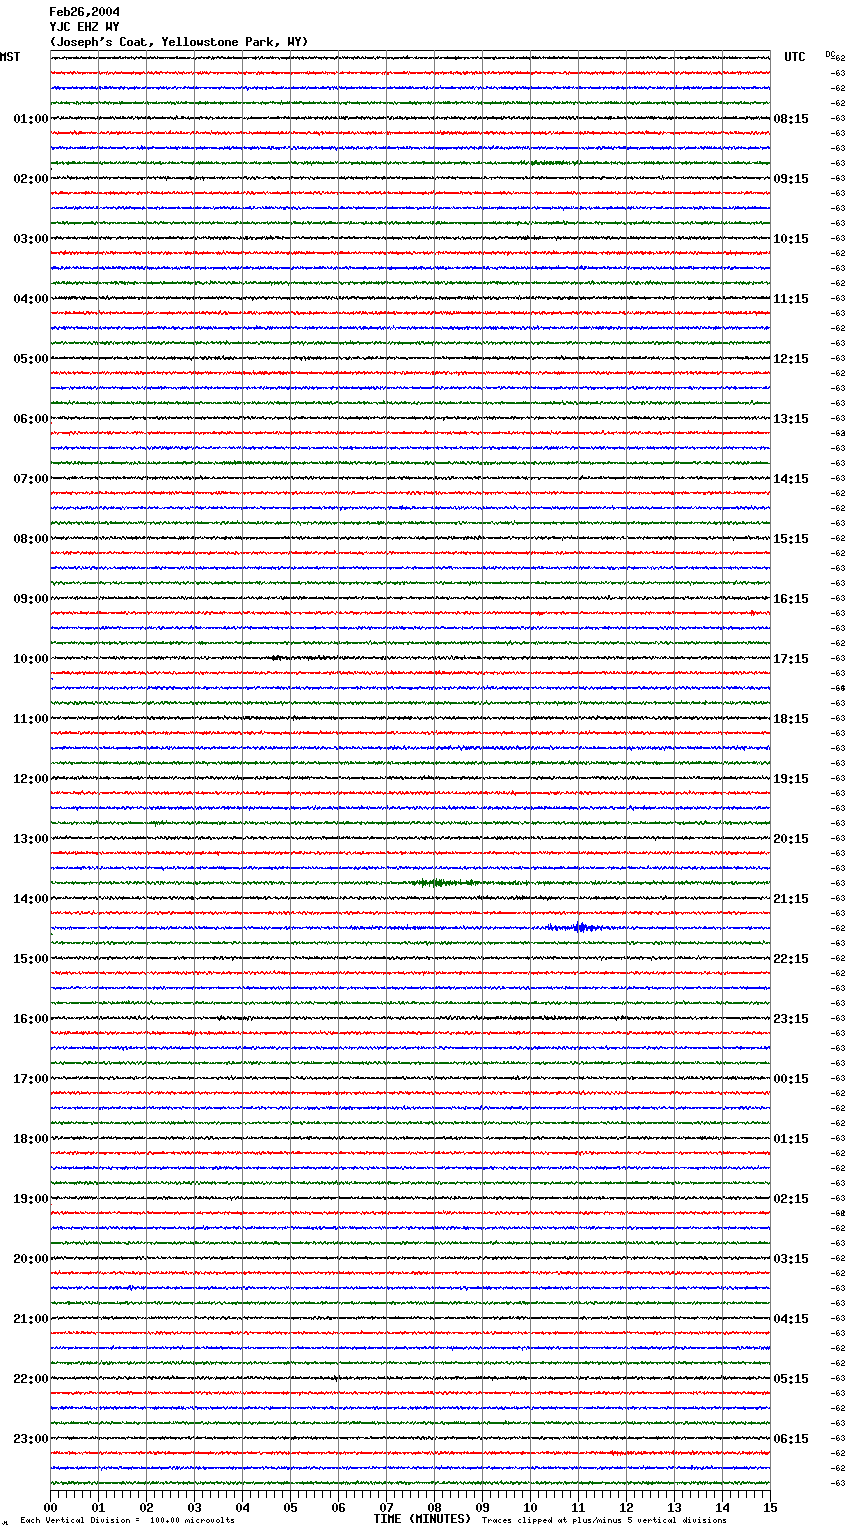The height and width of the screenshot is (1534, 850).
Task: Click the 08:15 UTC time label
Action: tap(791, 119)
